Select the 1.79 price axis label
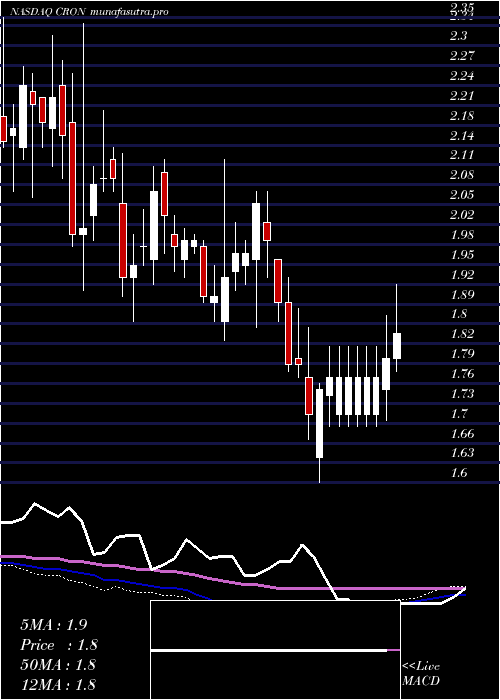 click(462, 354)
